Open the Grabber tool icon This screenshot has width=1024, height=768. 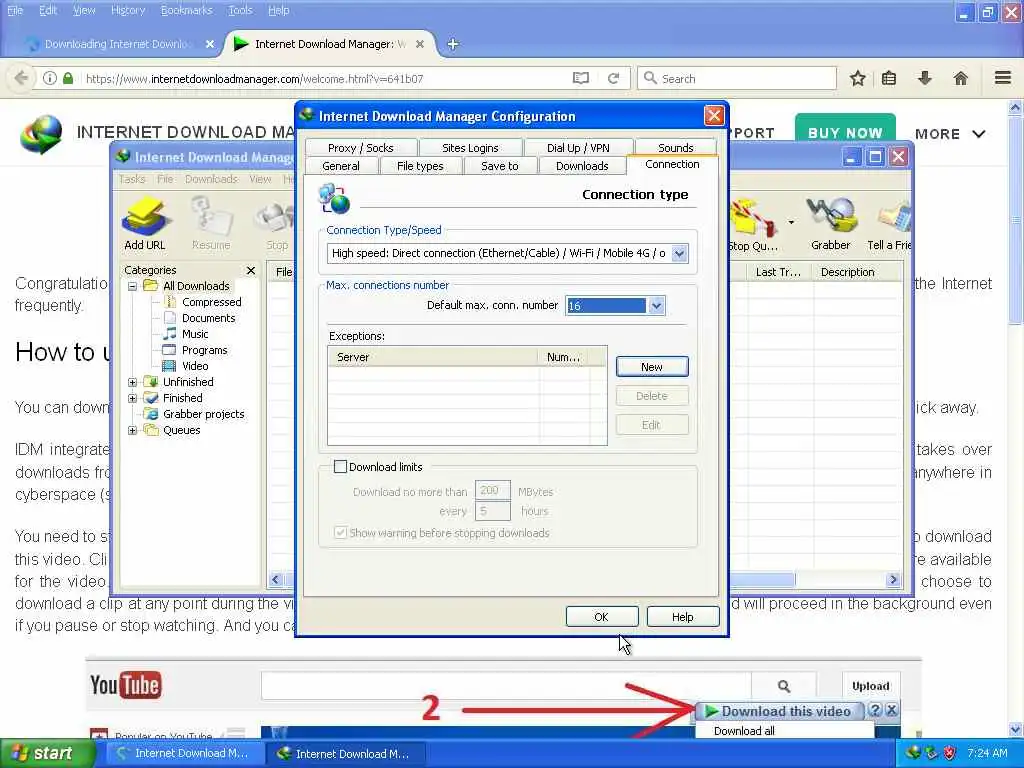[x=831, y=216]
